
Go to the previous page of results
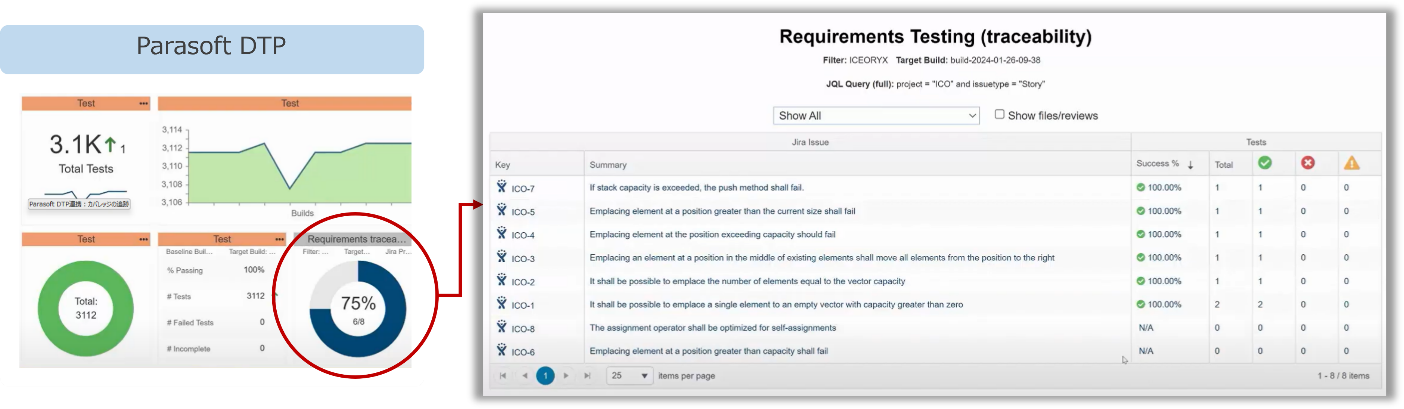pyautogui.click(x=524, y=376)
